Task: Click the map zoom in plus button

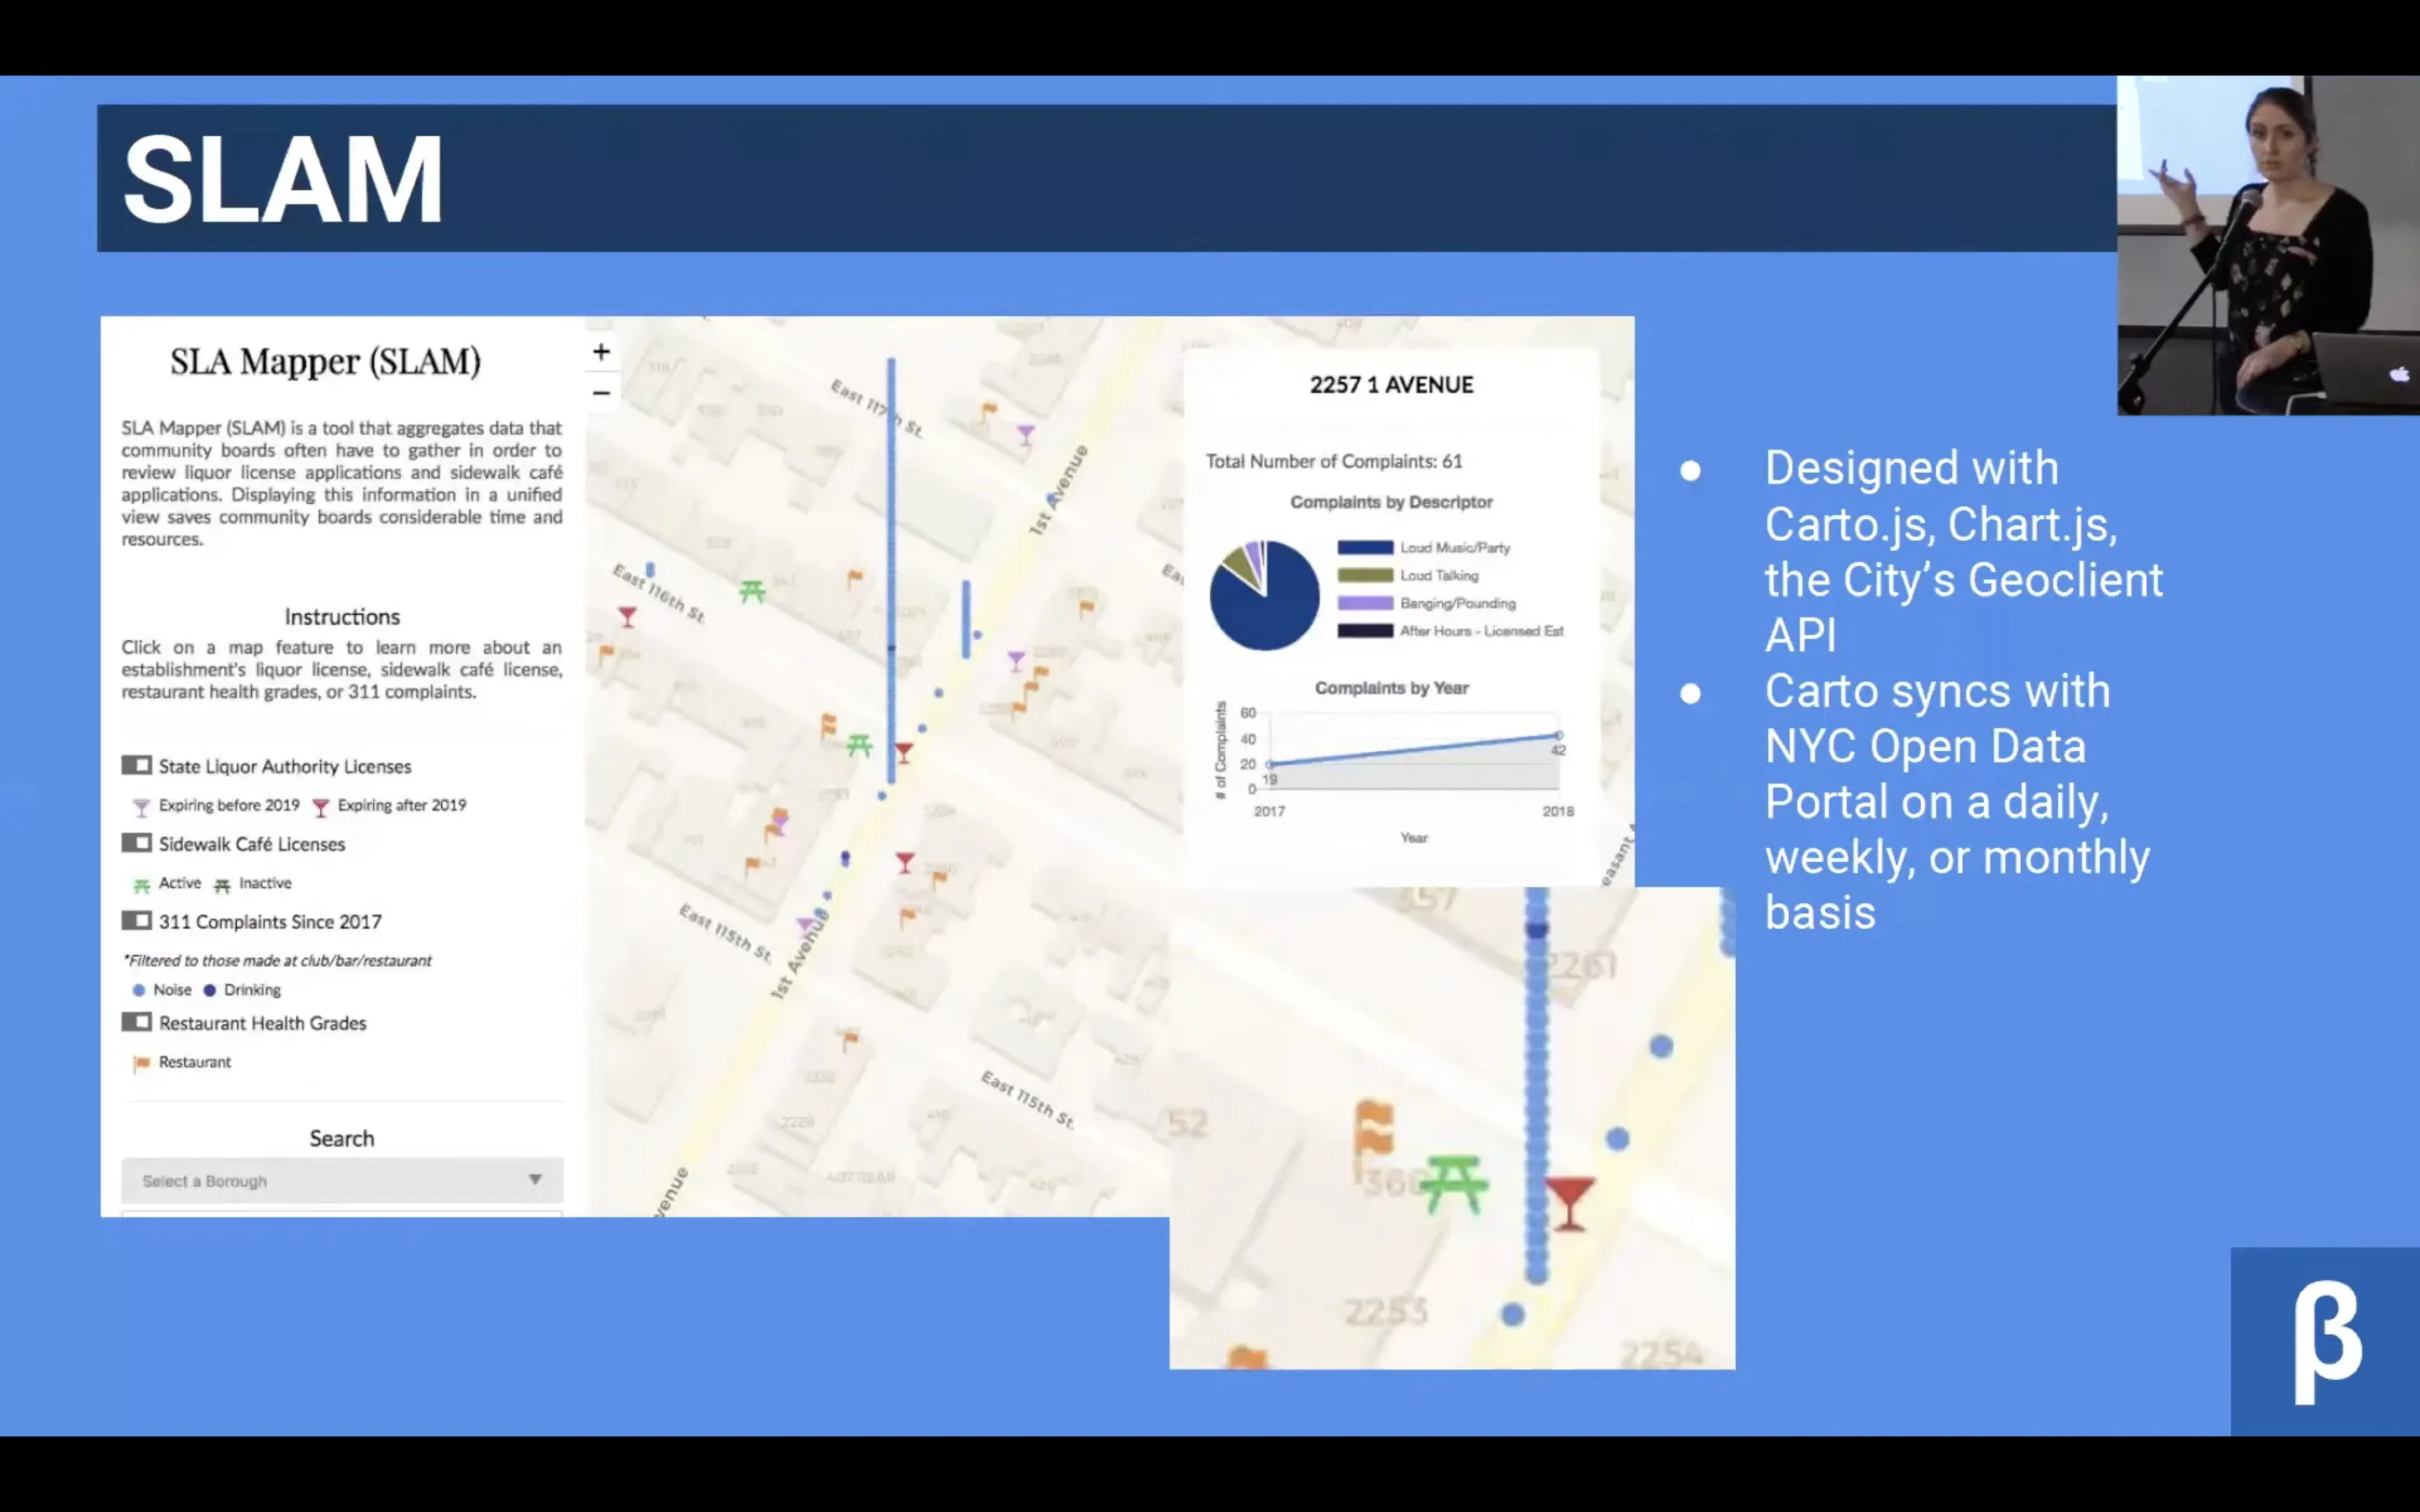Action: pyautogui.click(x=601, y=352)
